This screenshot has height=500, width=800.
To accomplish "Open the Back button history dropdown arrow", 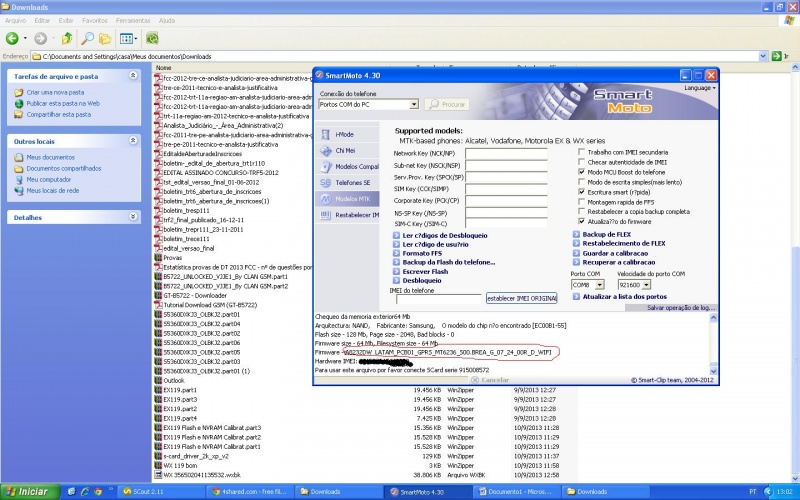I will [25, 38].
